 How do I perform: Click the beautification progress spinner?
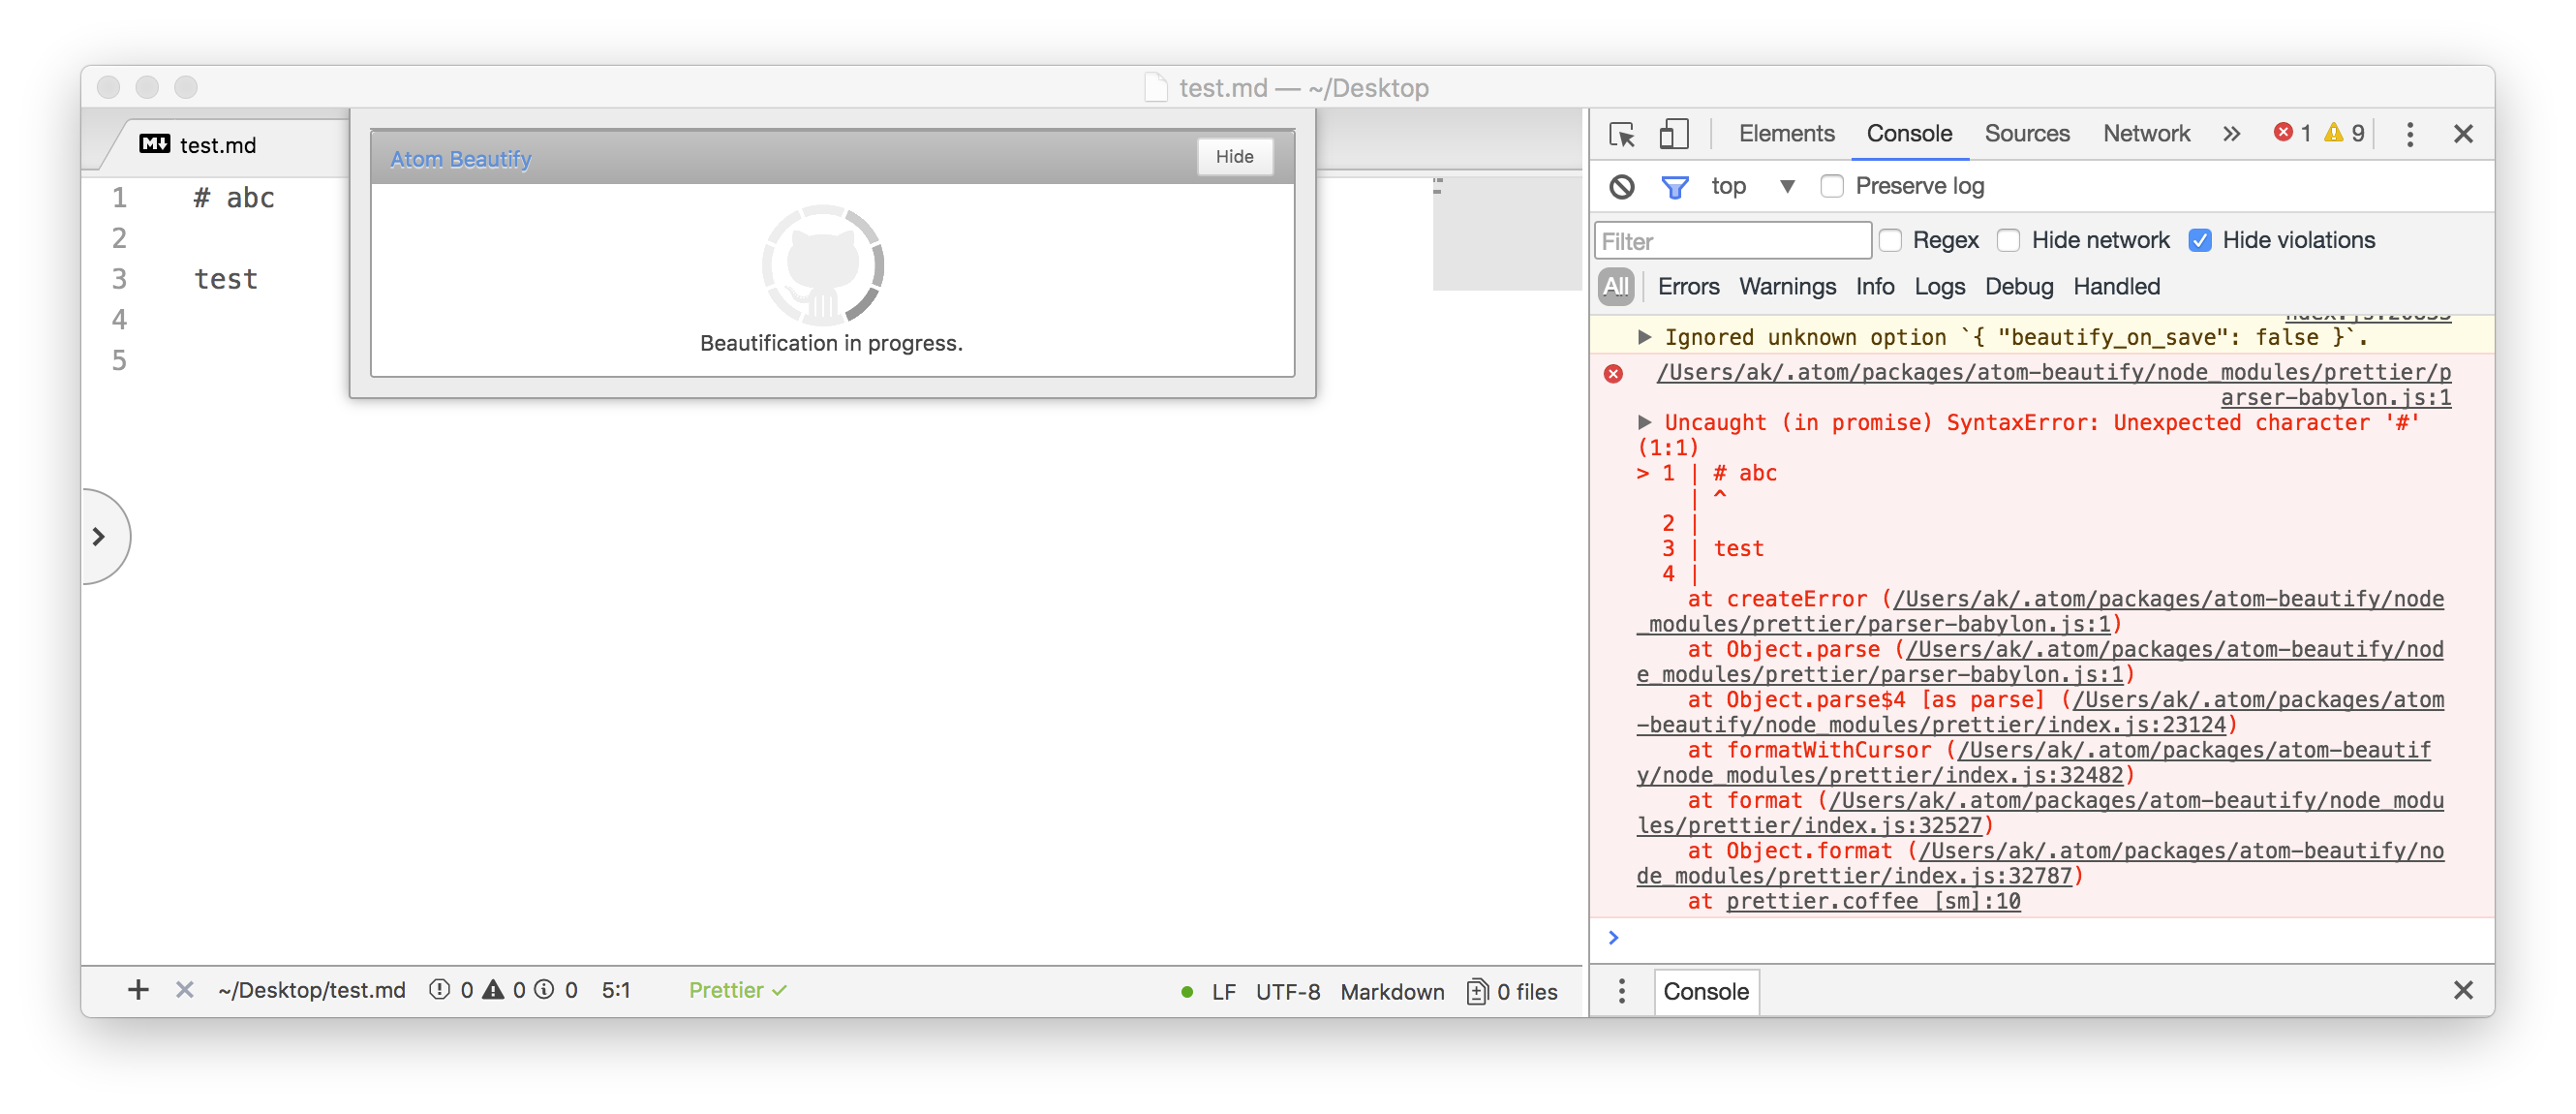tap(822, 265)
